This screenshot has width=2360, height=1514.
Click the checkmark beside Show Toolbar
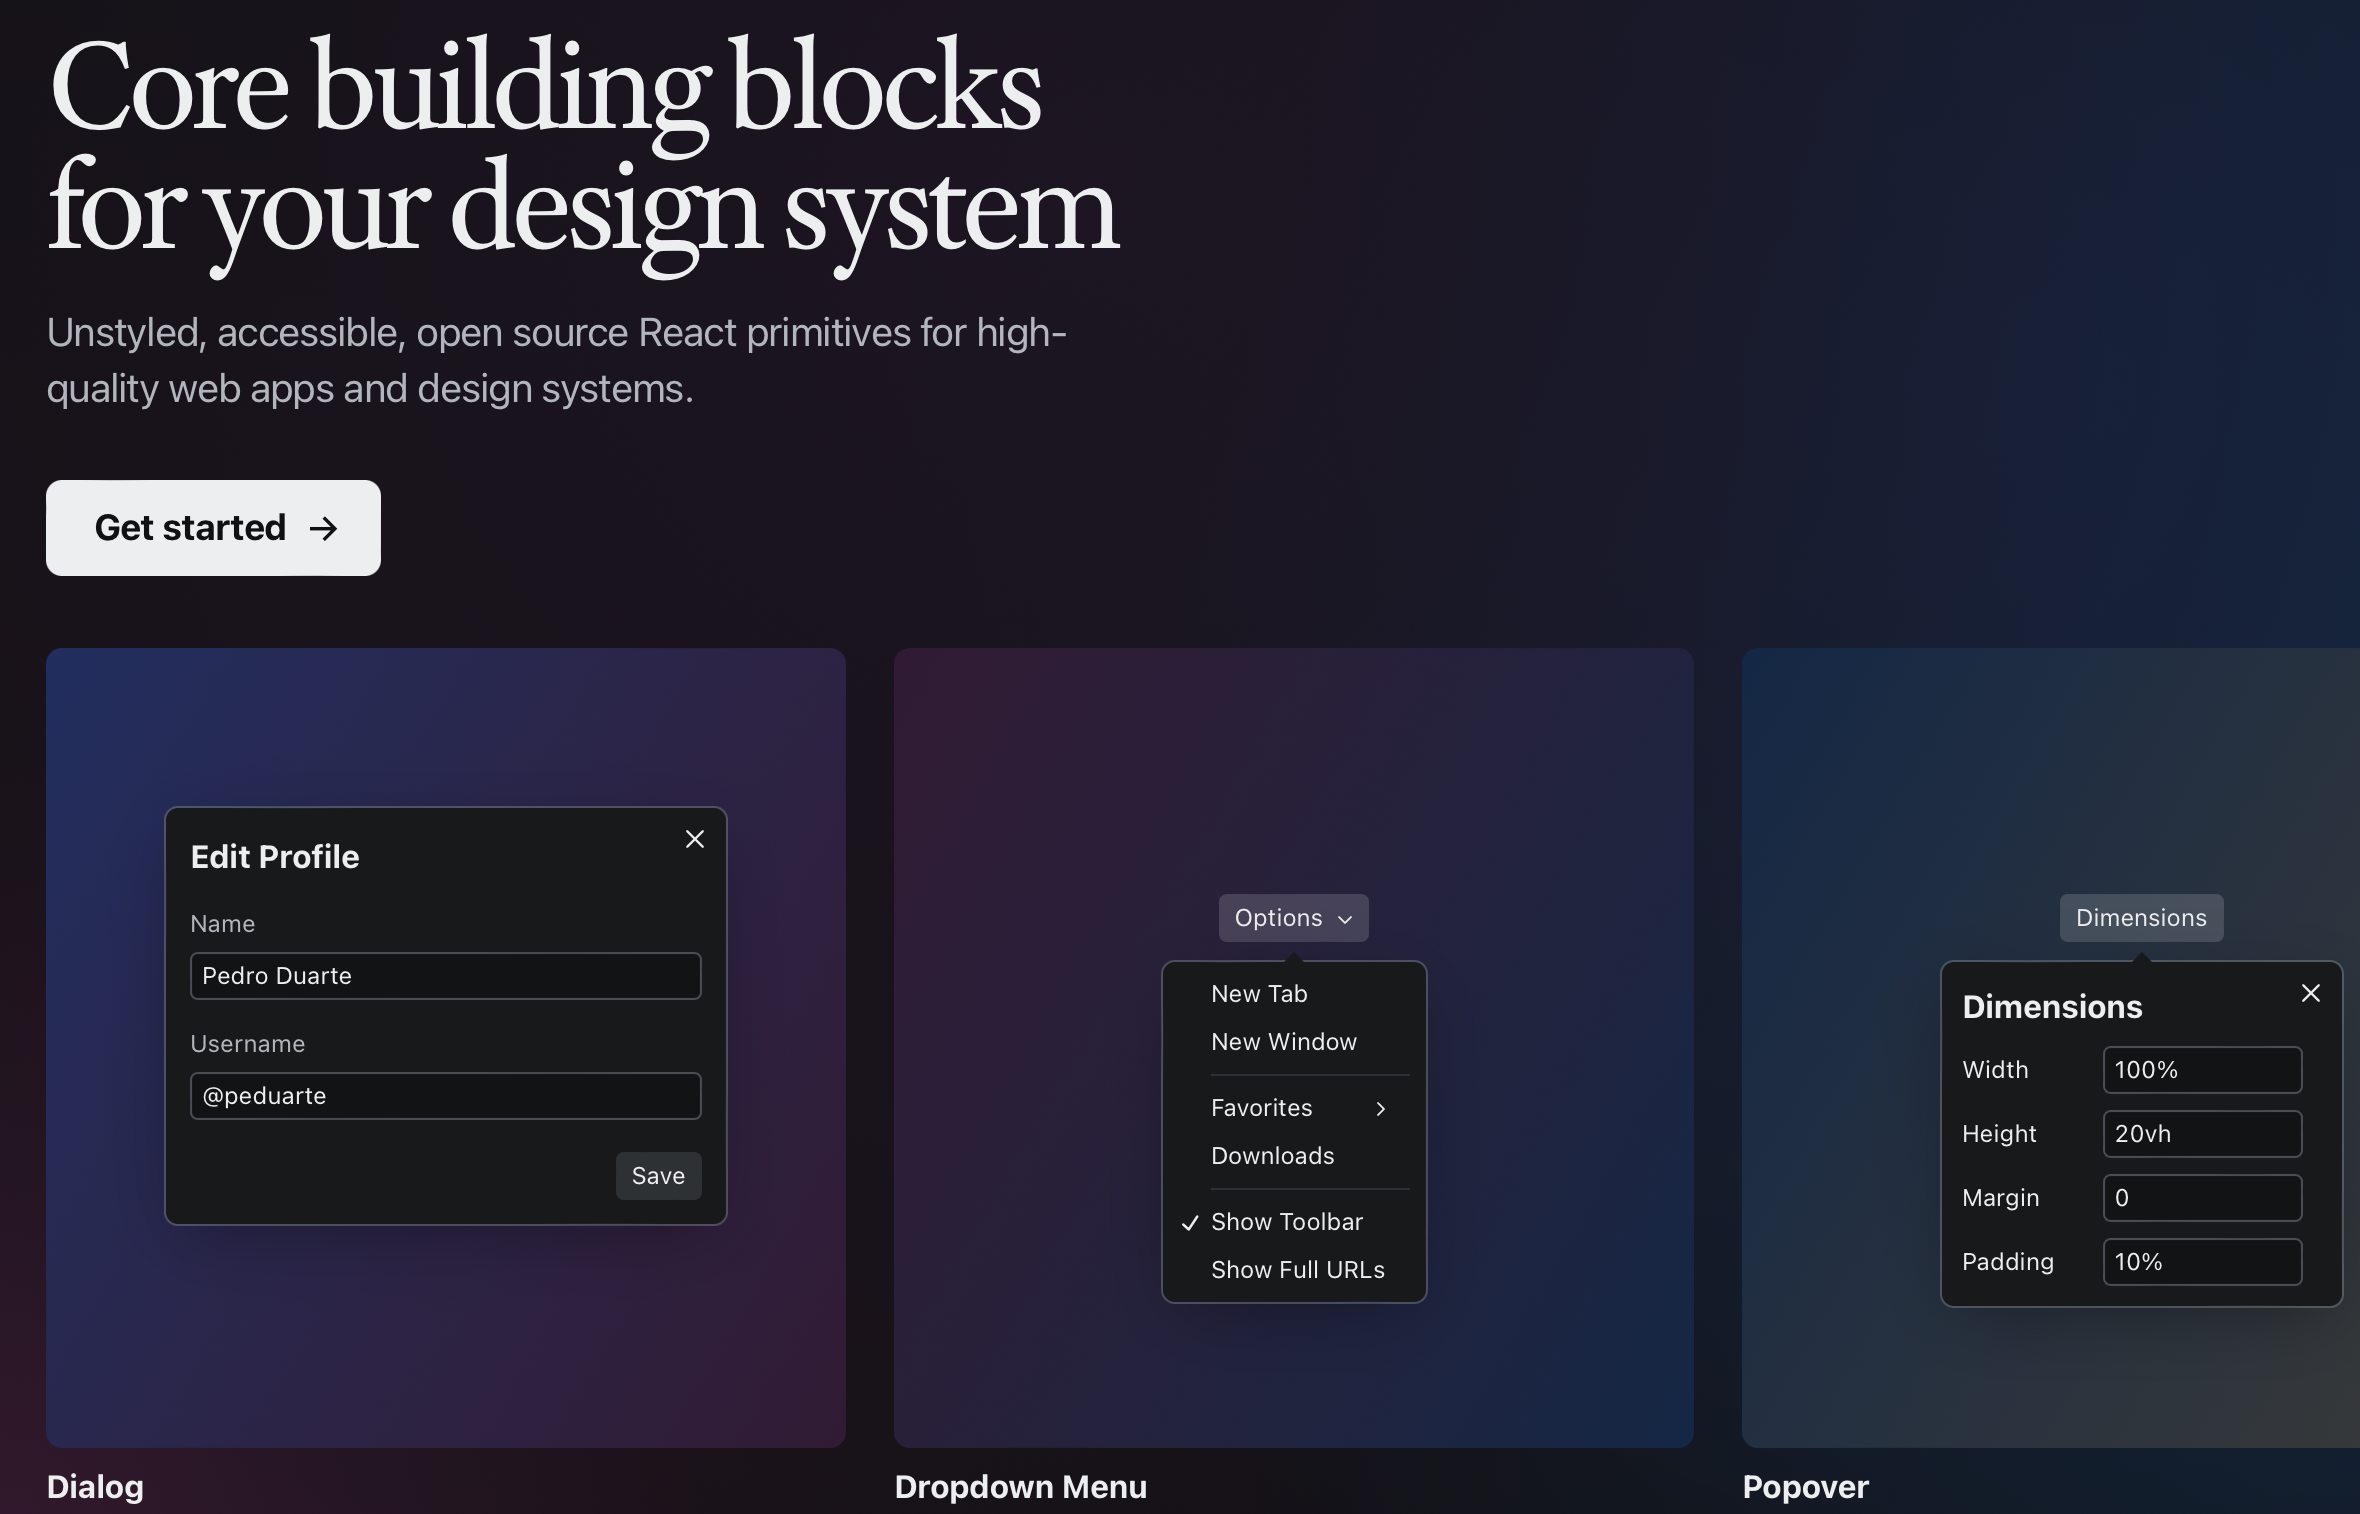point(1190,1223)
